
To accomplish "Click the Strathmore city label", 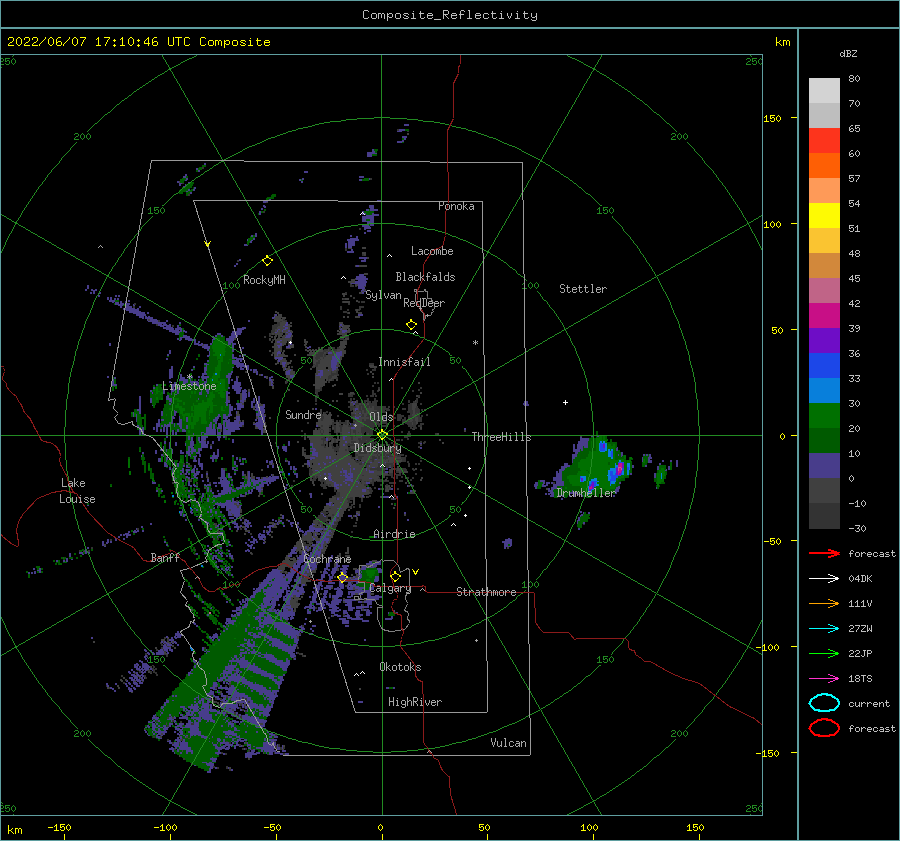I will coord(486,592).
